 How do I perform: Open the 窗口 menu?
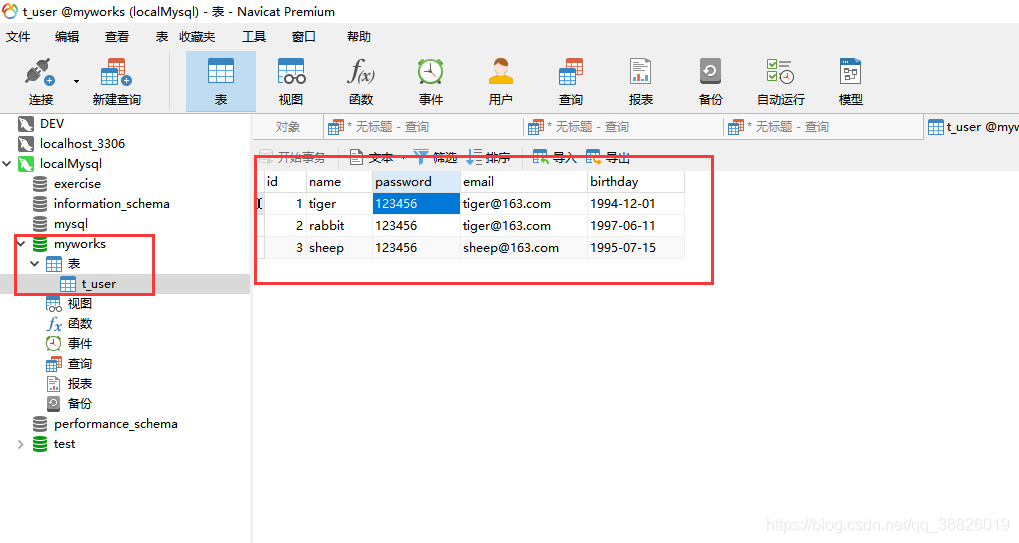tap(303, 37)
